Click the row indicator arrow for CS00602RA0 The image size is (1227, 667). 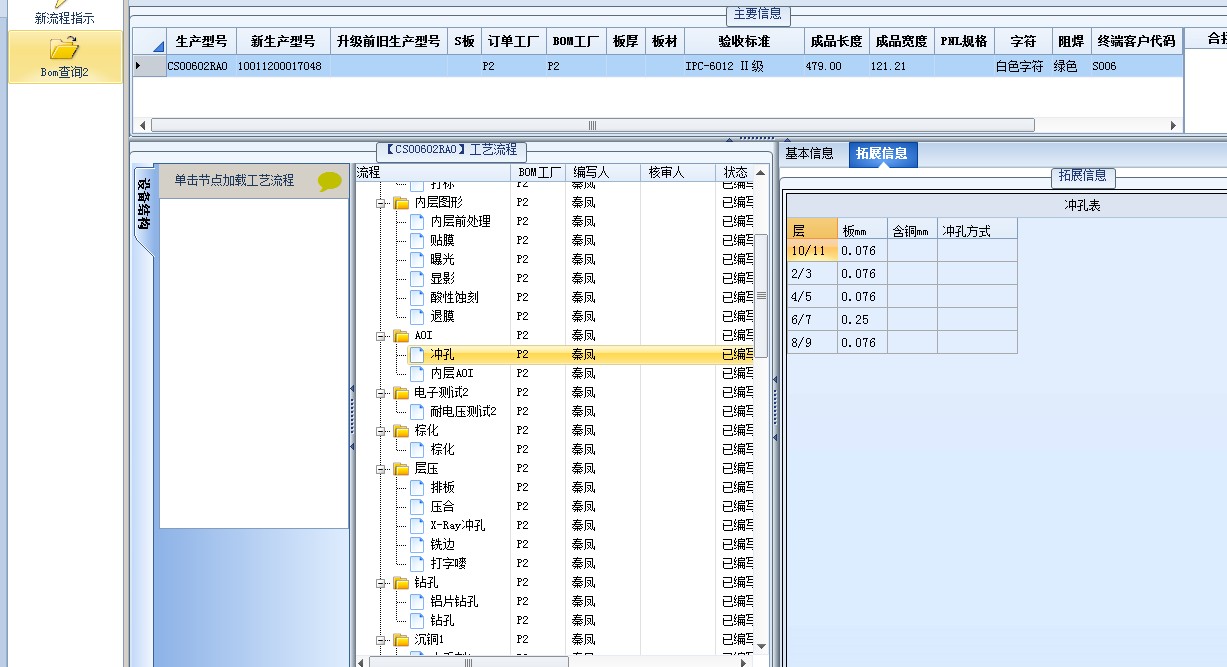[x=148, y=66]
